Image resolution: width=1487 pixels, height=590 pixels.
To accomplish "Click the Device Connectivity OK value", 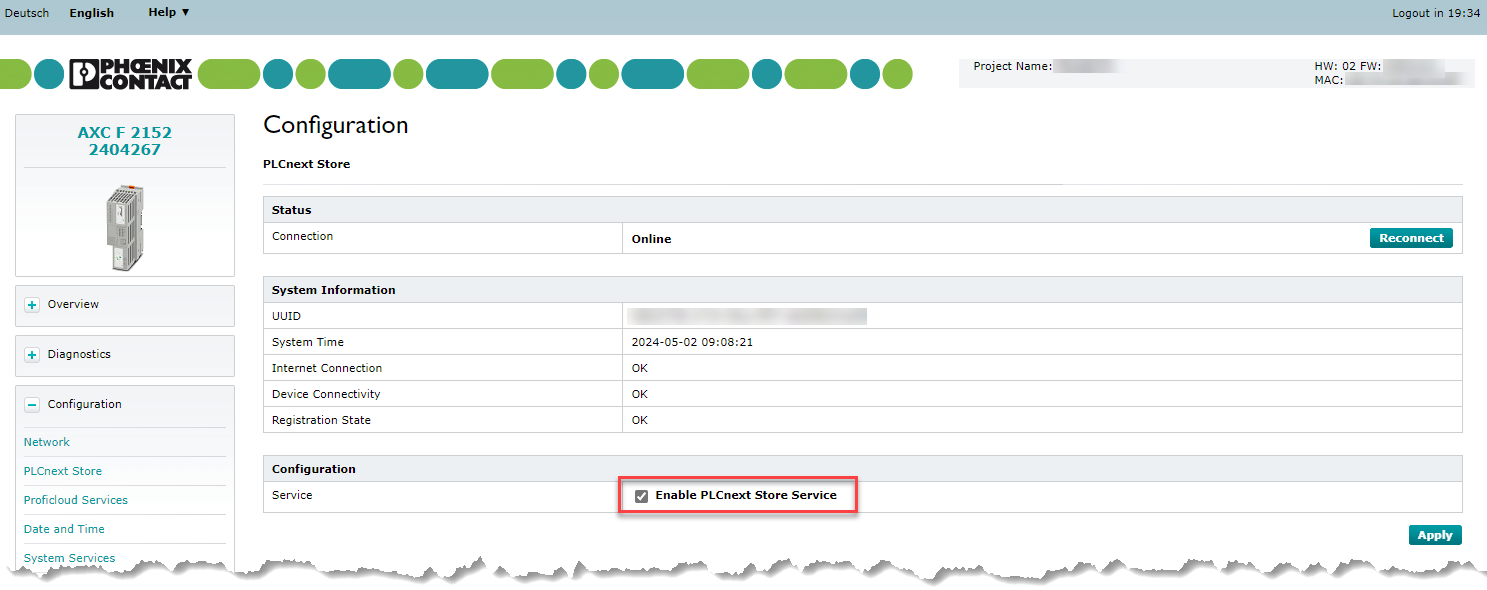I will 640,394.
